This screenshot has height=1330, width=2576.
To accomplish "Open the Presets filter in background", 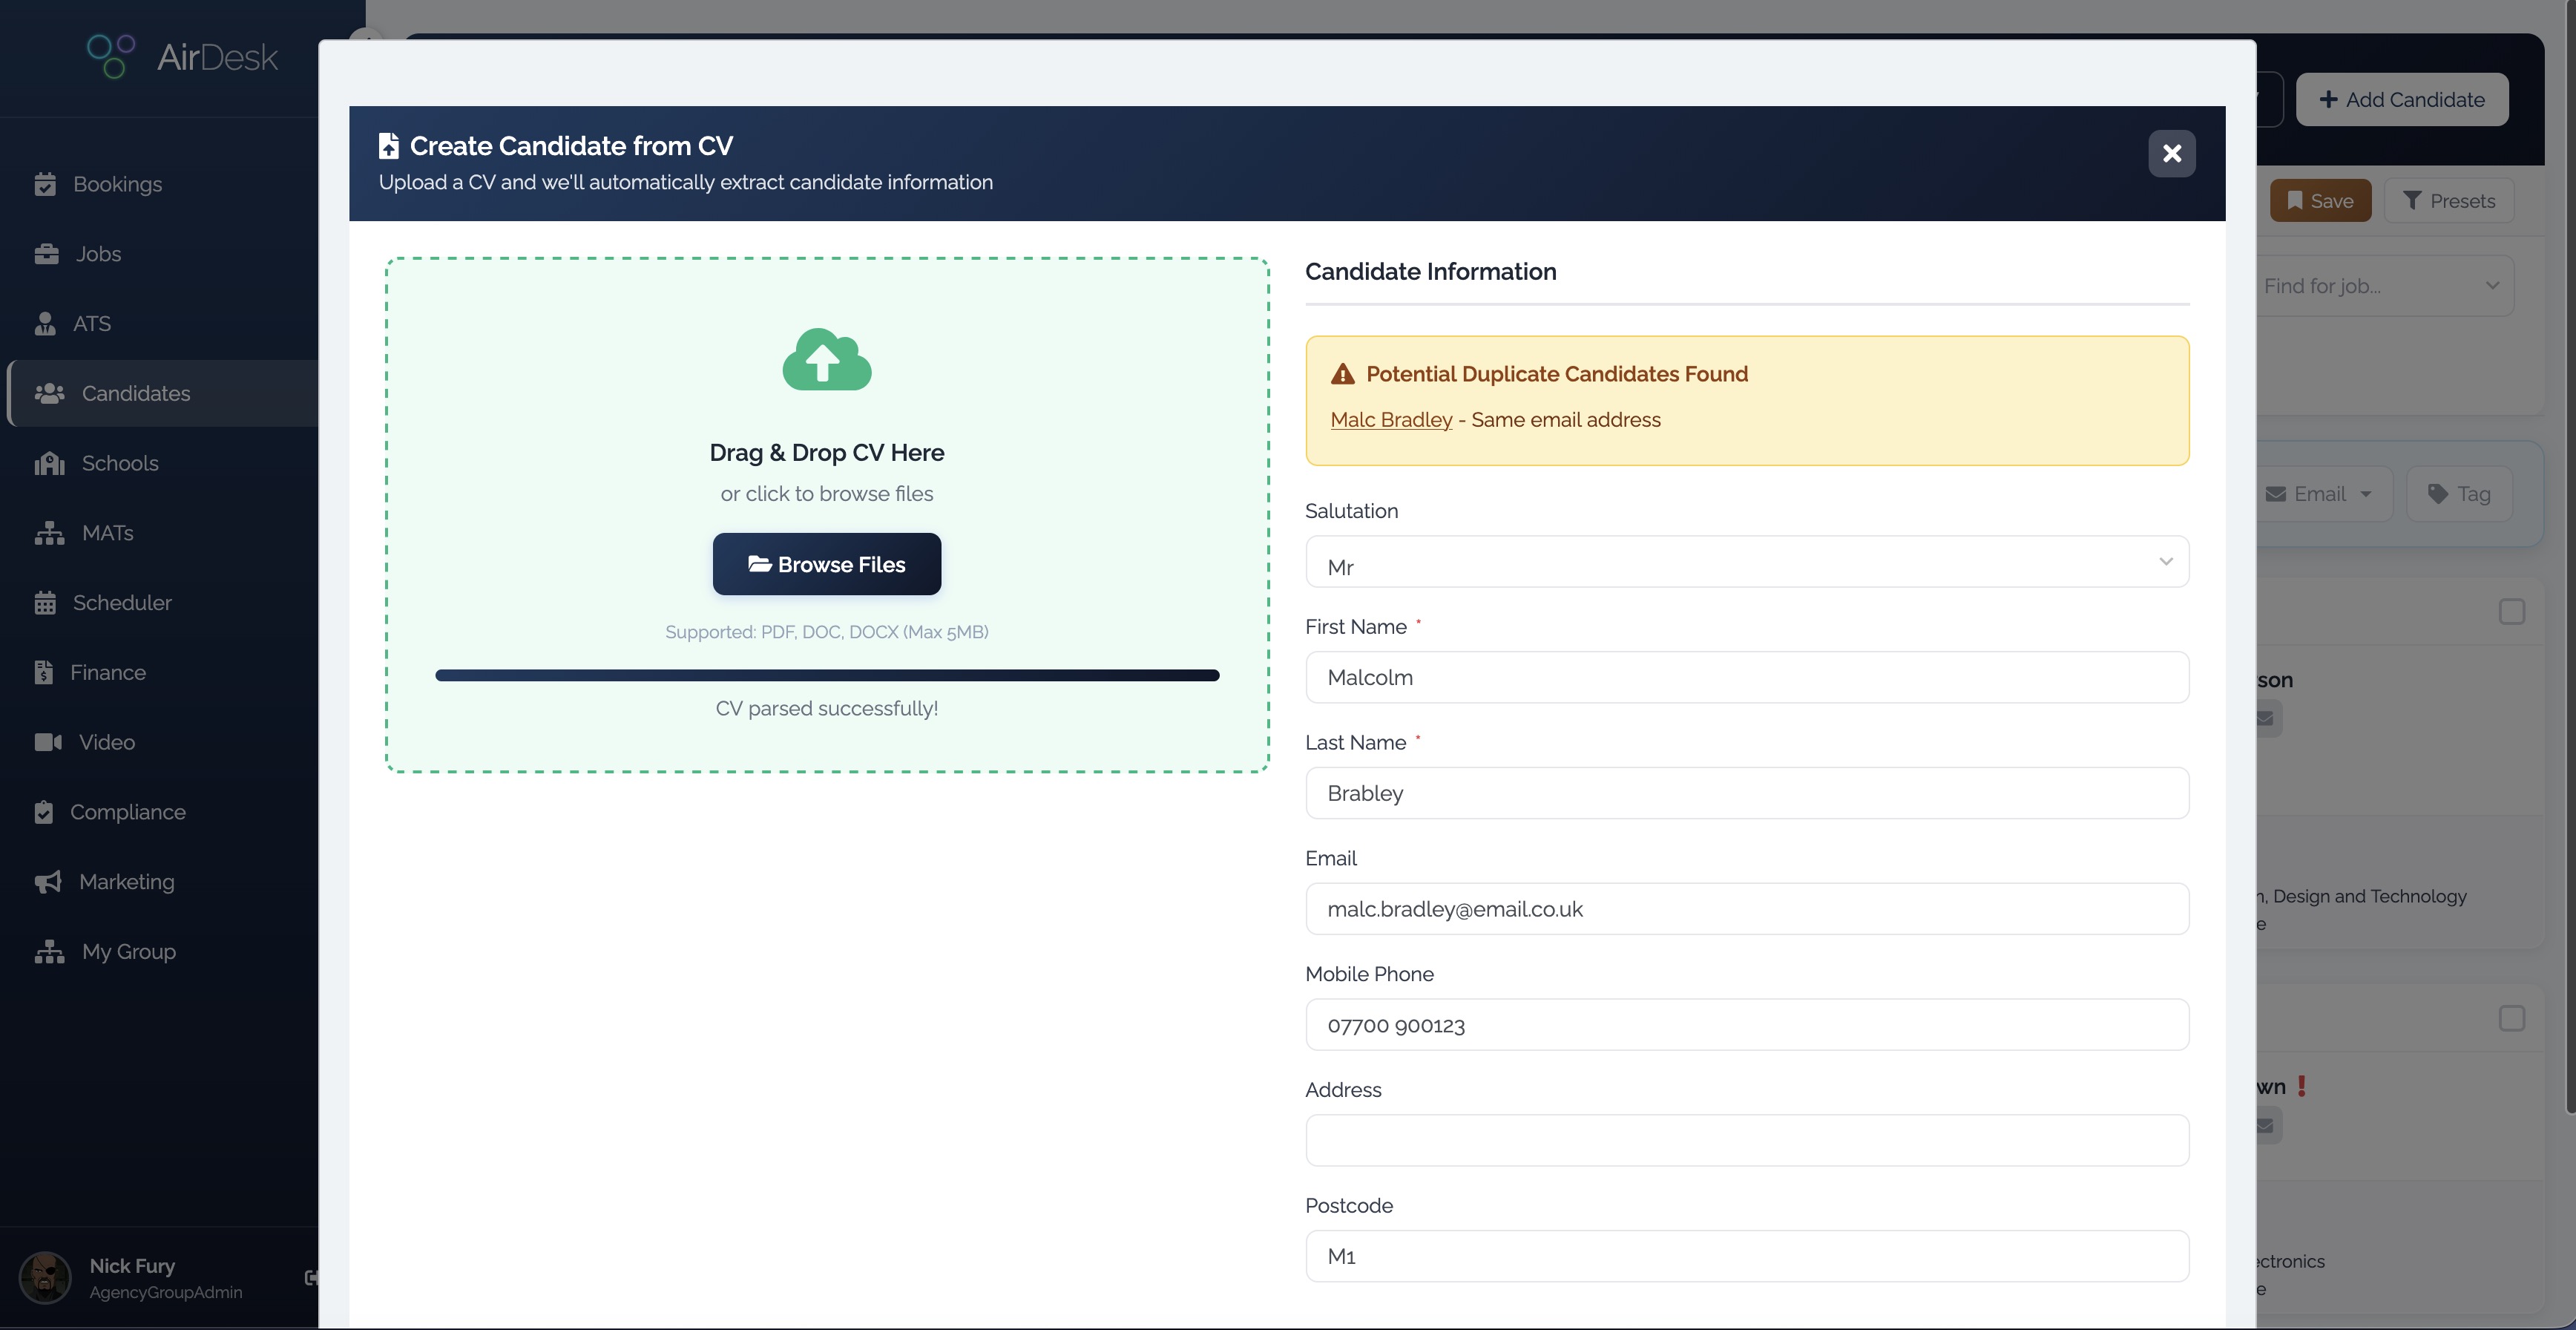I will point(2449,201).
